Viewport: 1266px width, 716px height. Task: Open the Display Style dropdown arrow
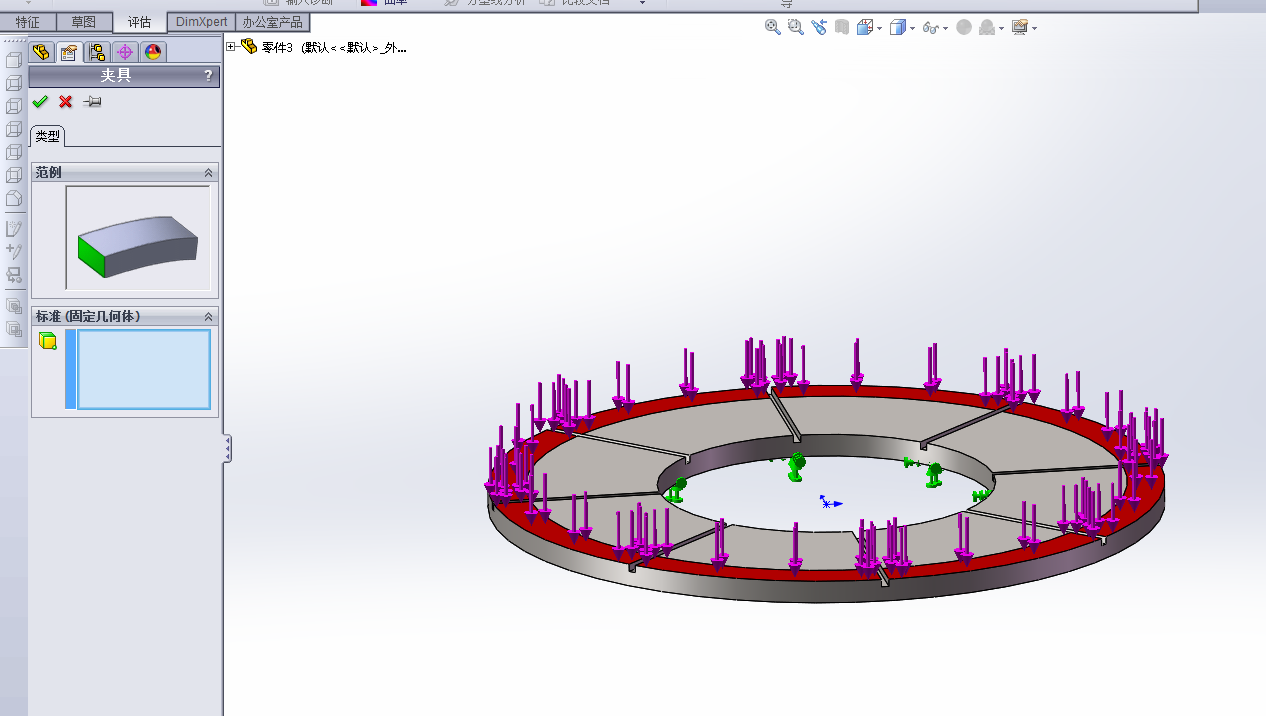point(911,28)
